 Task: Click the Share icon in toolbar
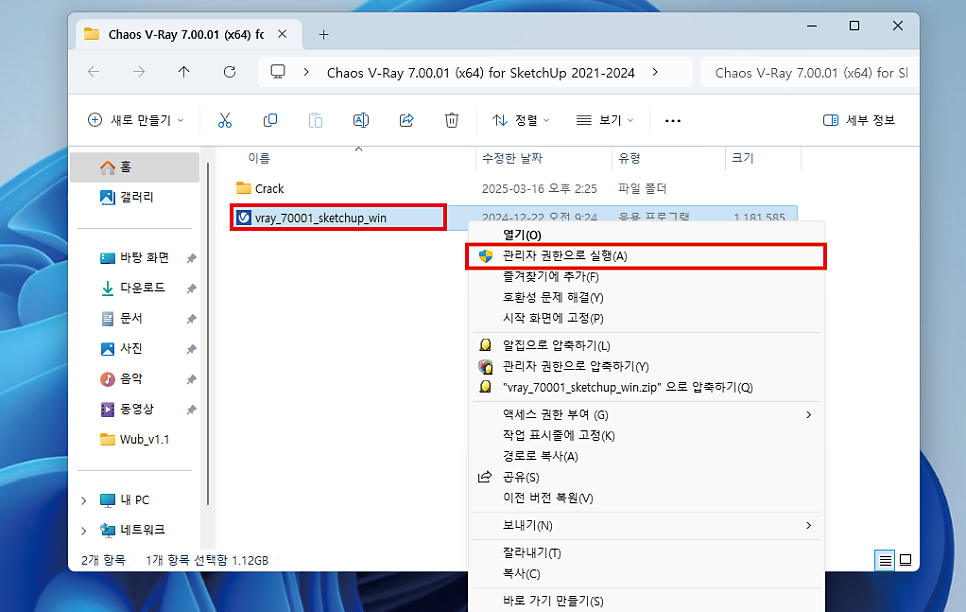407,120
